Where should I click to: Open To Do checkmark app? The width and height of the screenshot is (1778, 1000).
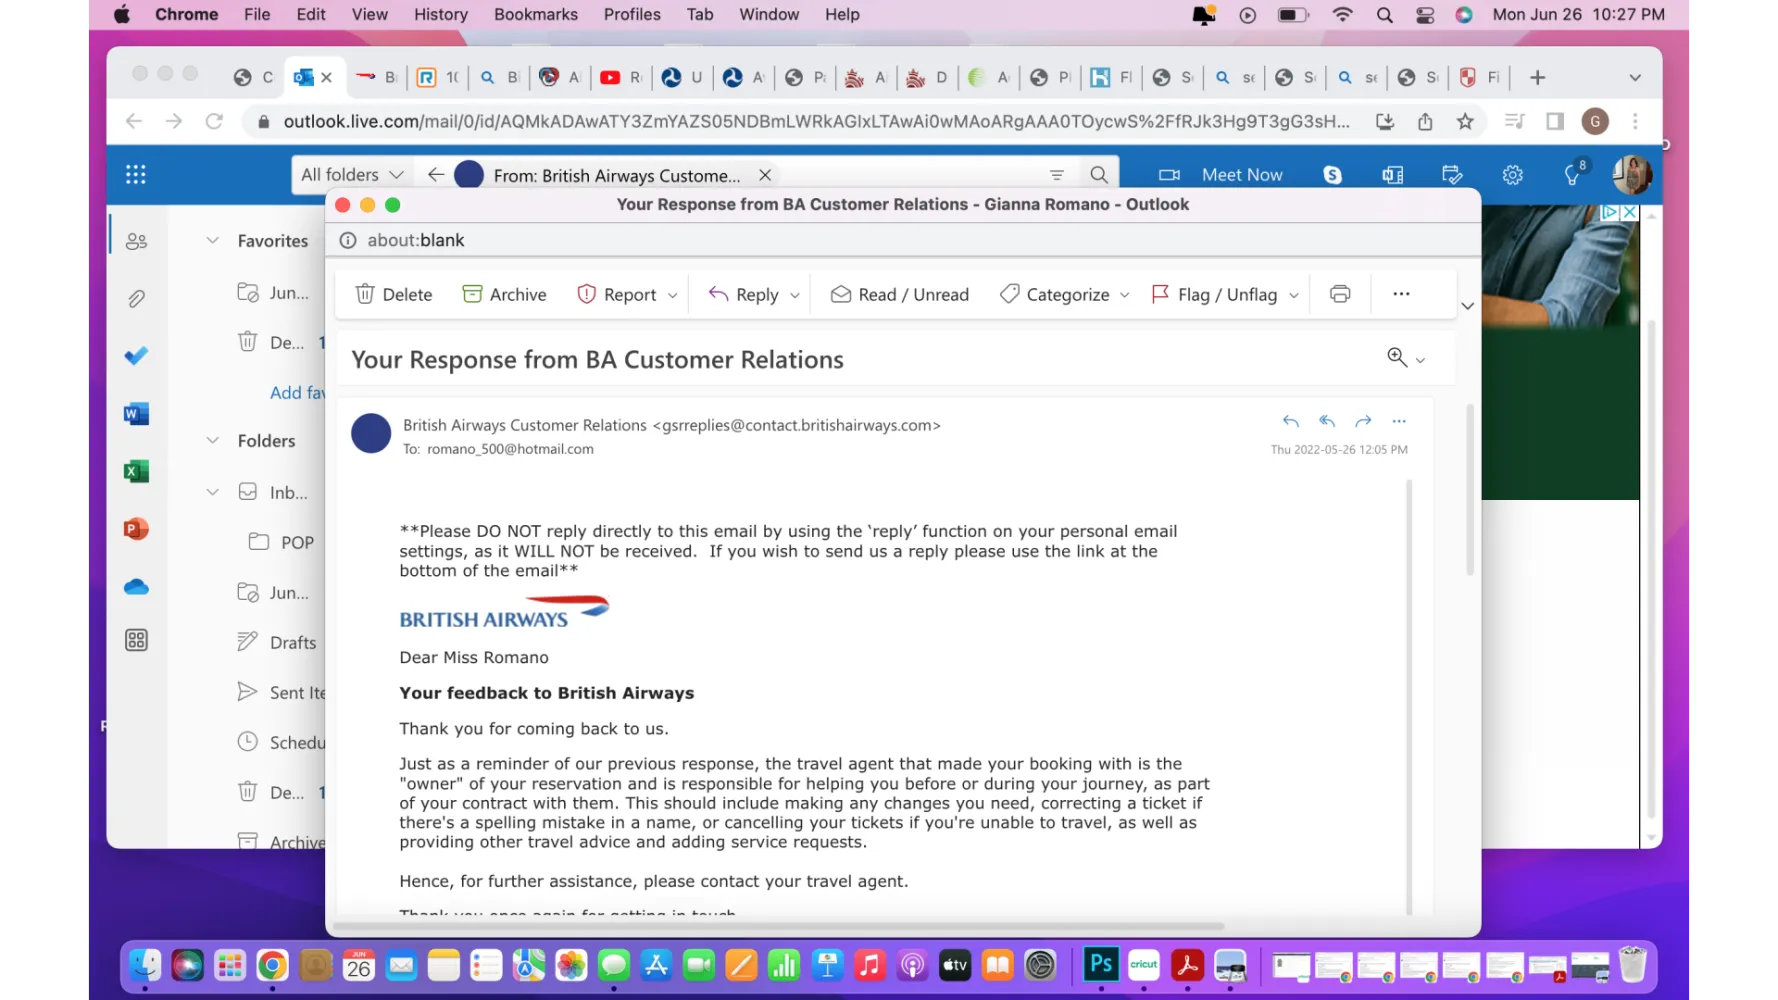(136, 355)
